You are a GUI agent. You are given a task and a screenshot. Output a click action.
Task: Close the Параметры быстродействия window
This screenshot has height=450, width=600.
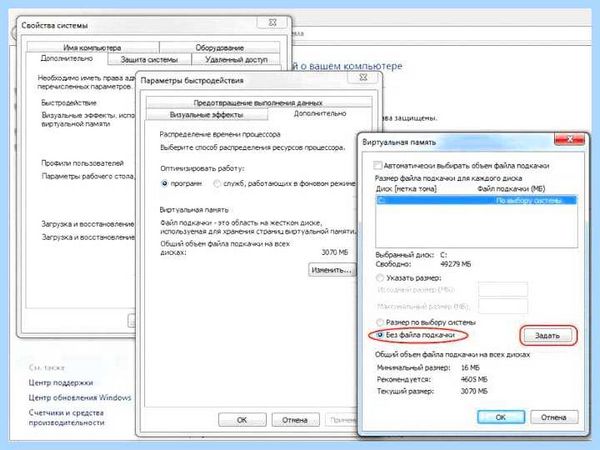click(x=364, y=77)
